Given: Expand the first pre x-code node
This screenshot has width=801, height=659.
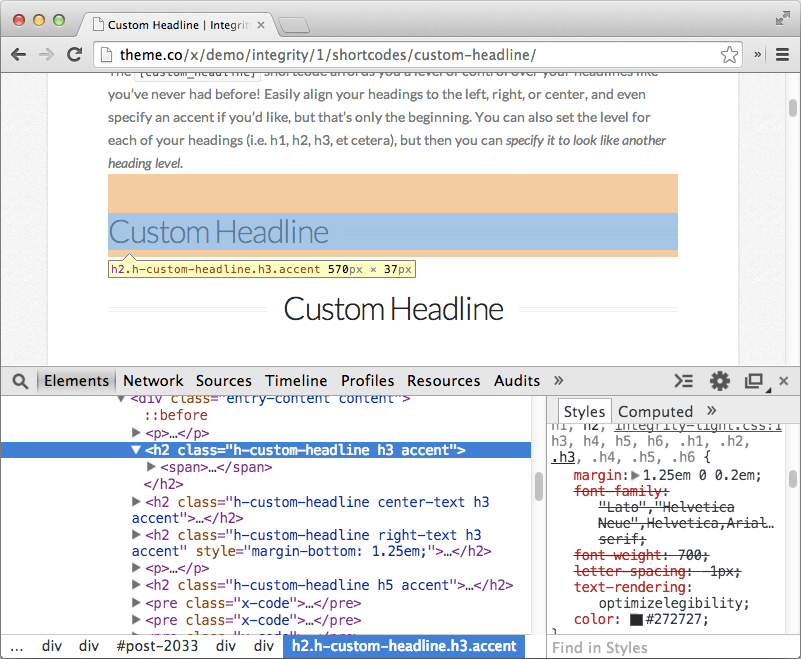Looking at the screenshot, I should point(136,603).
